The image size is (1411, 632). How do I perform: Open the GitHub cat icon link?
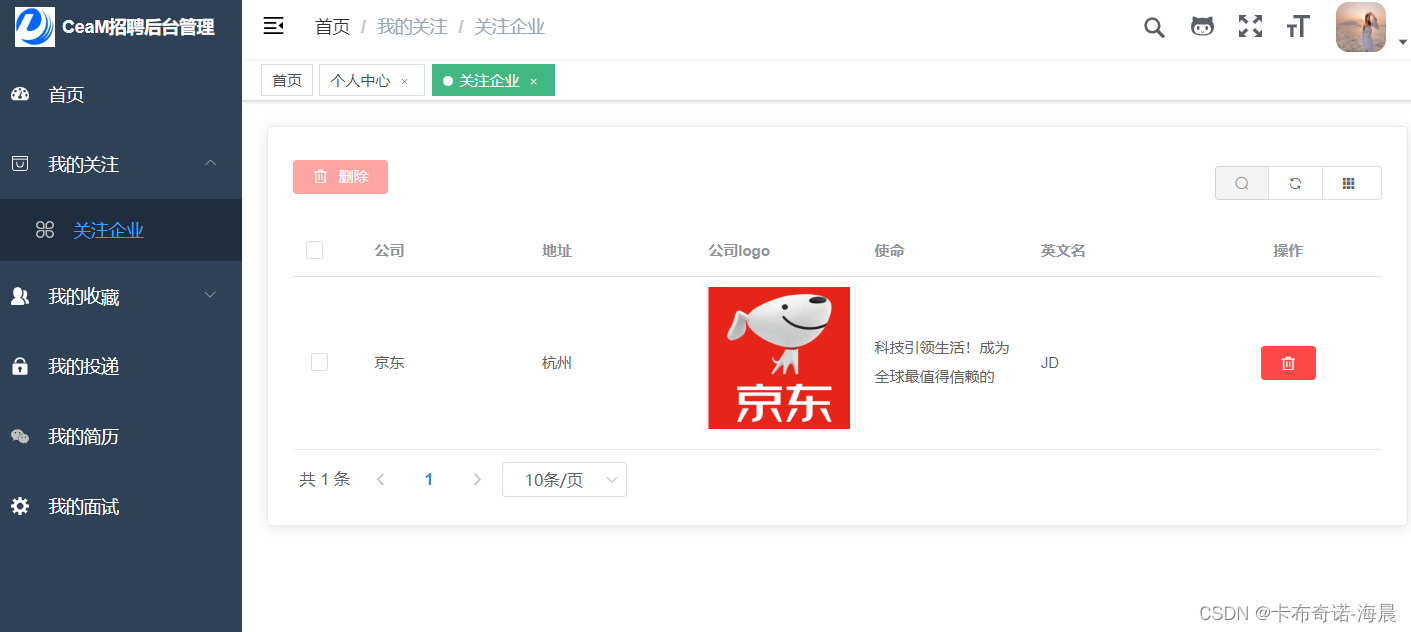point(1202,27)
